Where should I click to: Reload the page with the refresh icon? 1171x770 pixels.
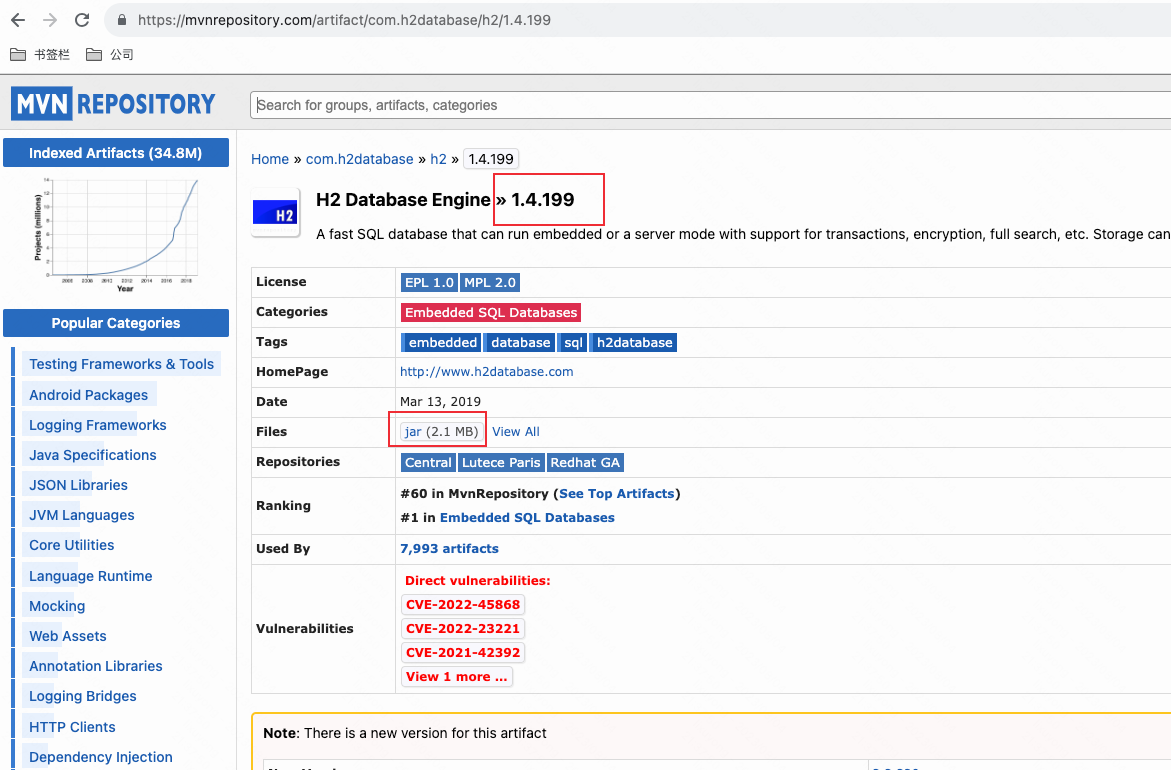pyautogui.click(x=82, y=20)
